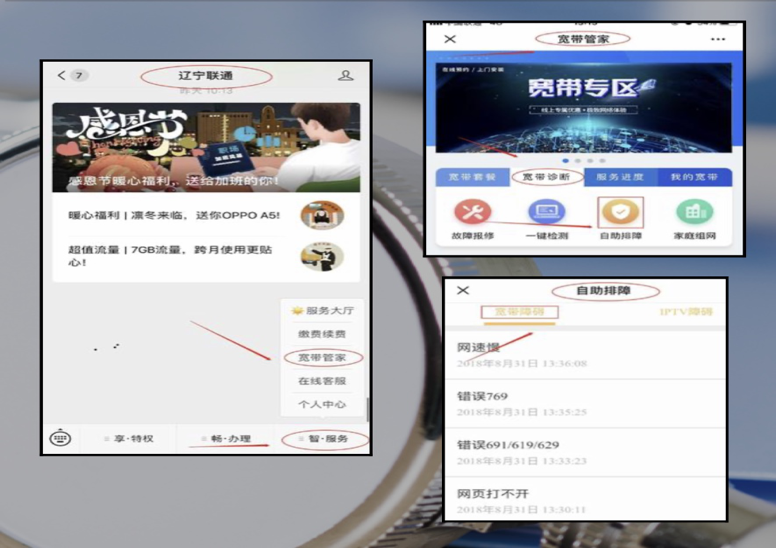Select the 宽带障碍 tab

[520, 312]
